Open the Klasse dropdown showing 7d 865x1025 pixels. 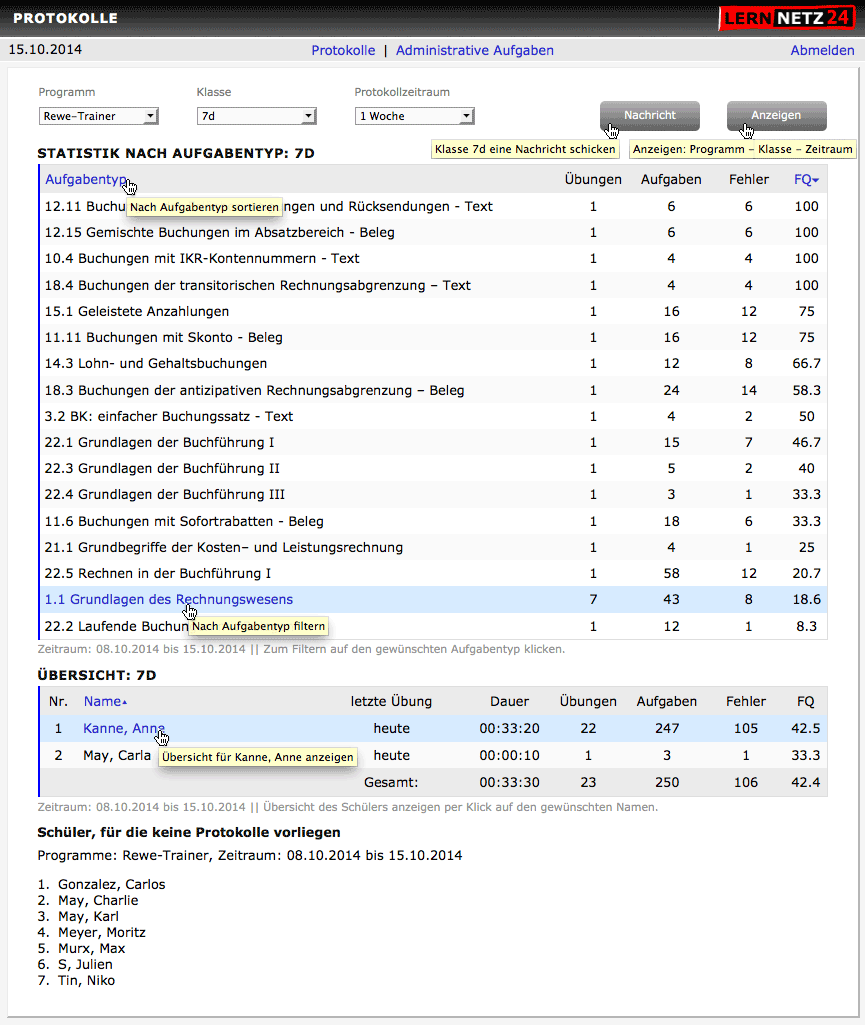click(256, 116)
